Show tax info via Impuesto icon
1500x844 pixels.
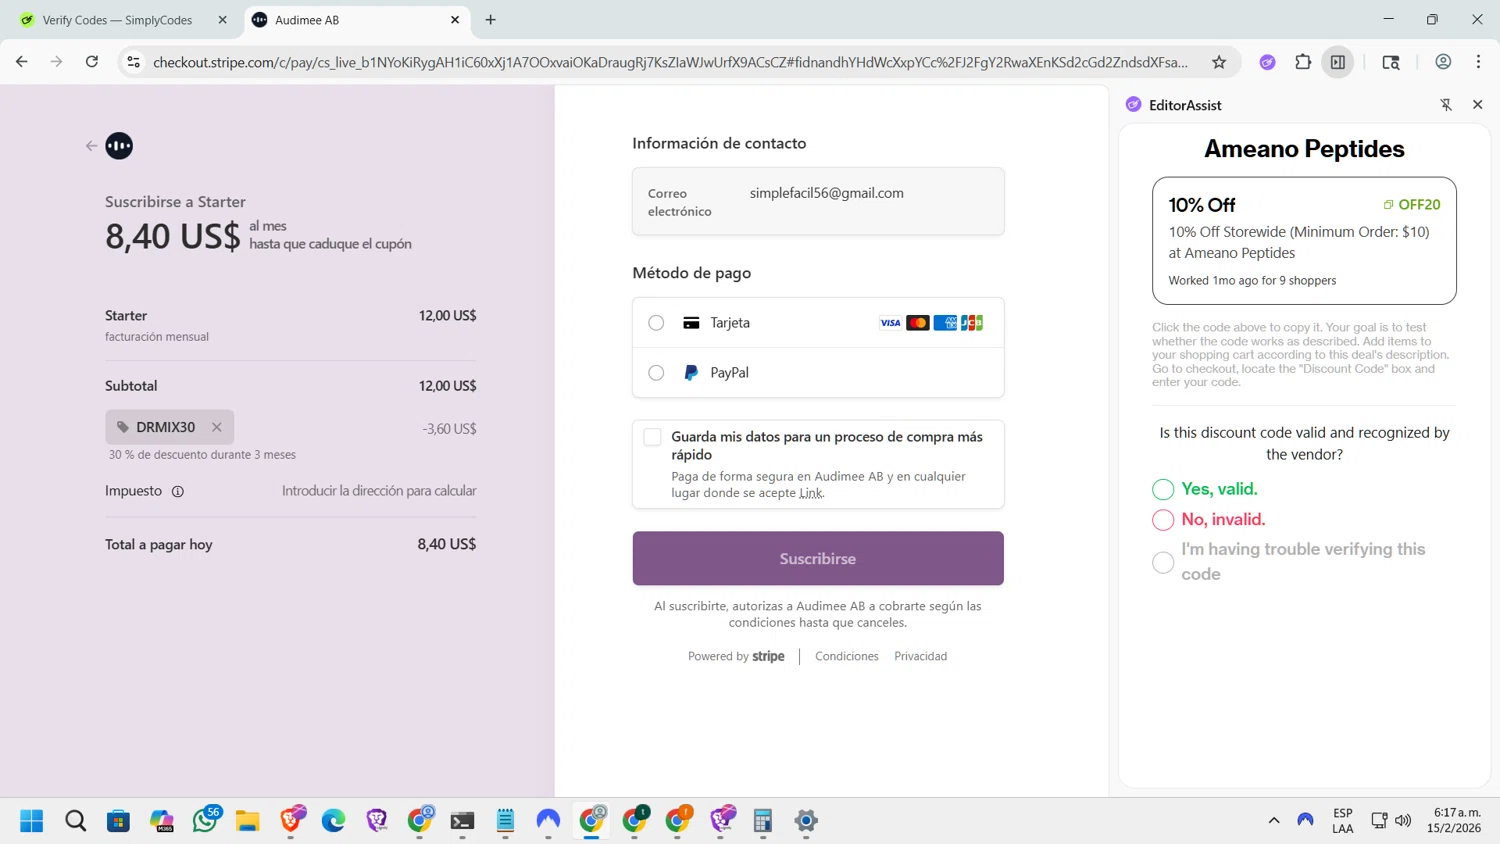[178, 491]
